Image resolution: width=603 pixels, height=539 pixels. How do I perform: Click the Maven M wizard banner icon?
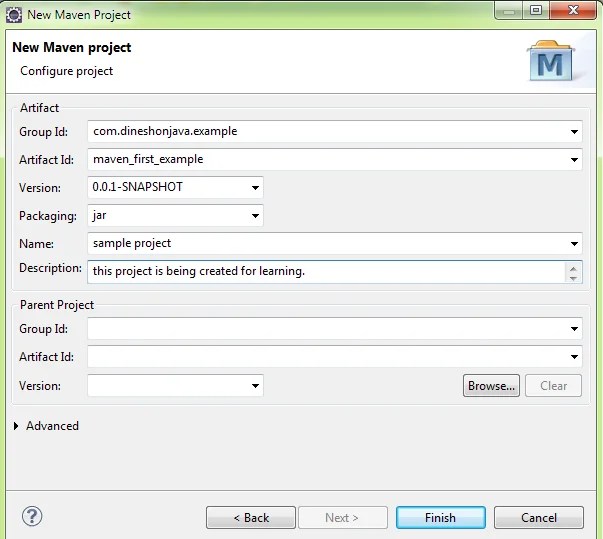click(550, 60)
